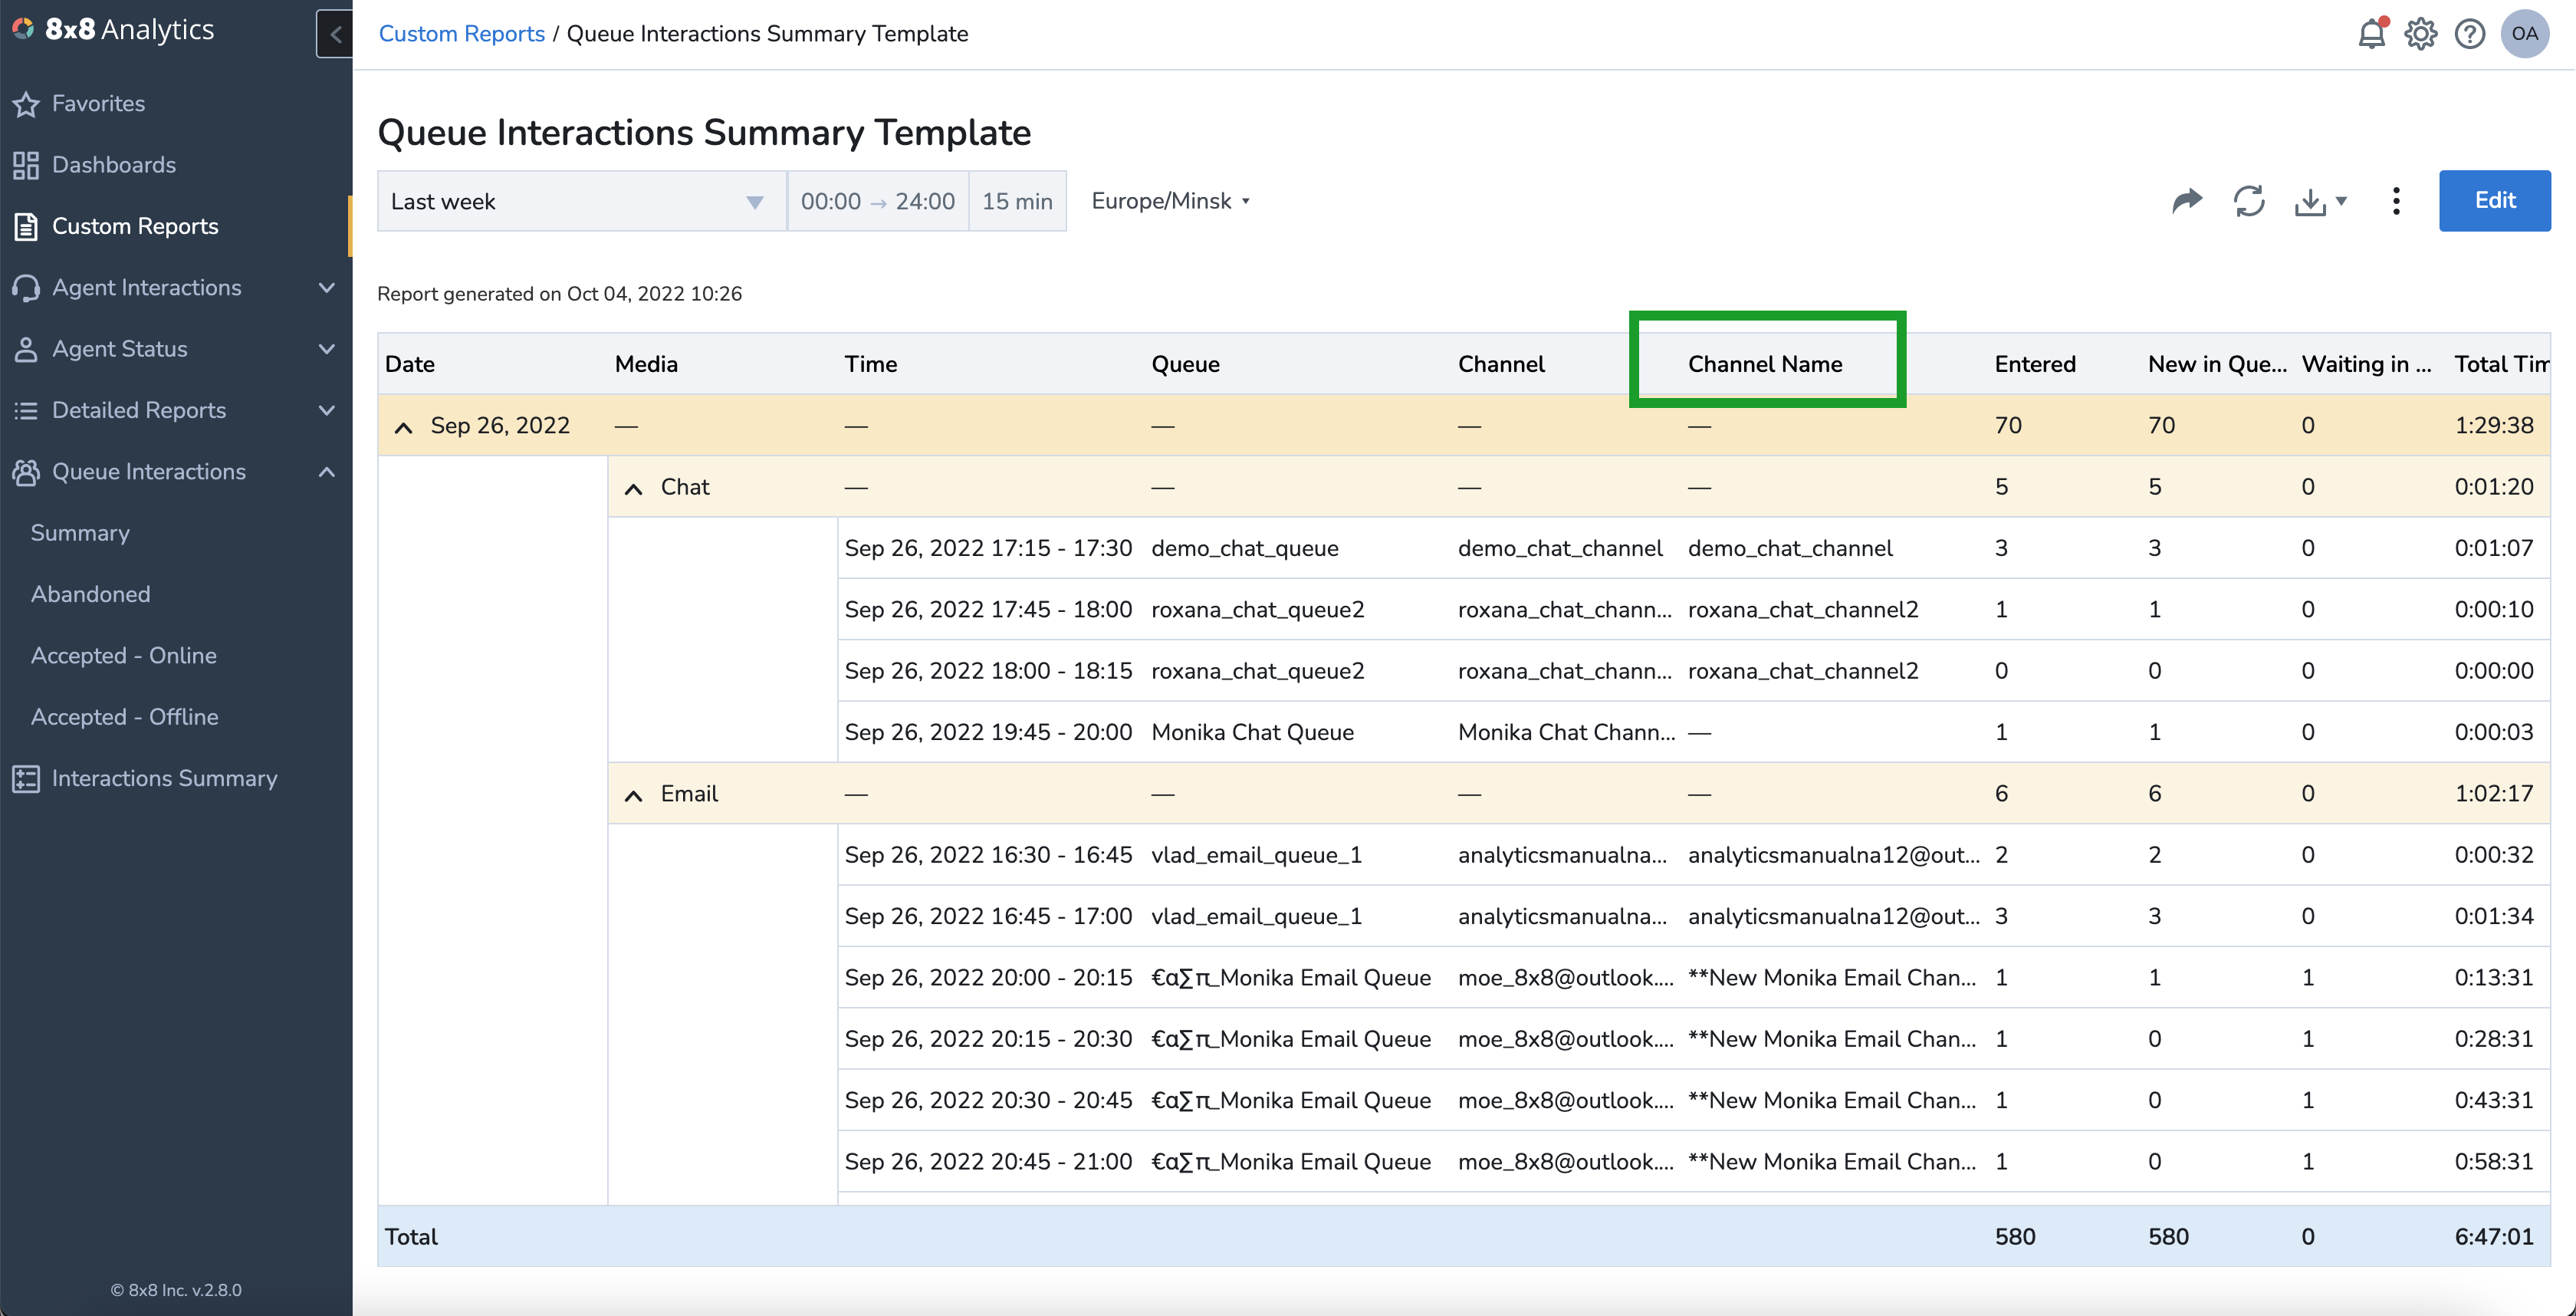This screenshot has width=2576, height=1316.
Task: Open Dashboards in the sidebar
Action: click(113, 165)
